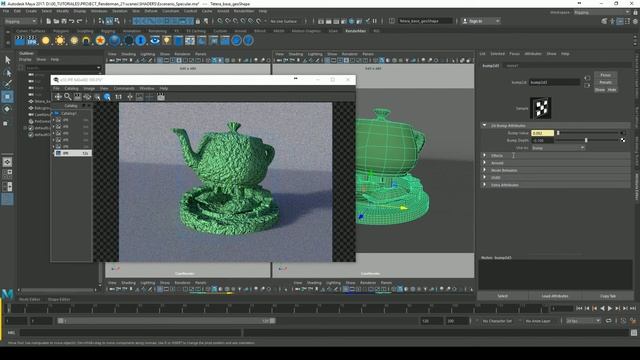
Task: Toggle visibility of defaultLightSet outliner checkbox
Action: tap(31, 128)
